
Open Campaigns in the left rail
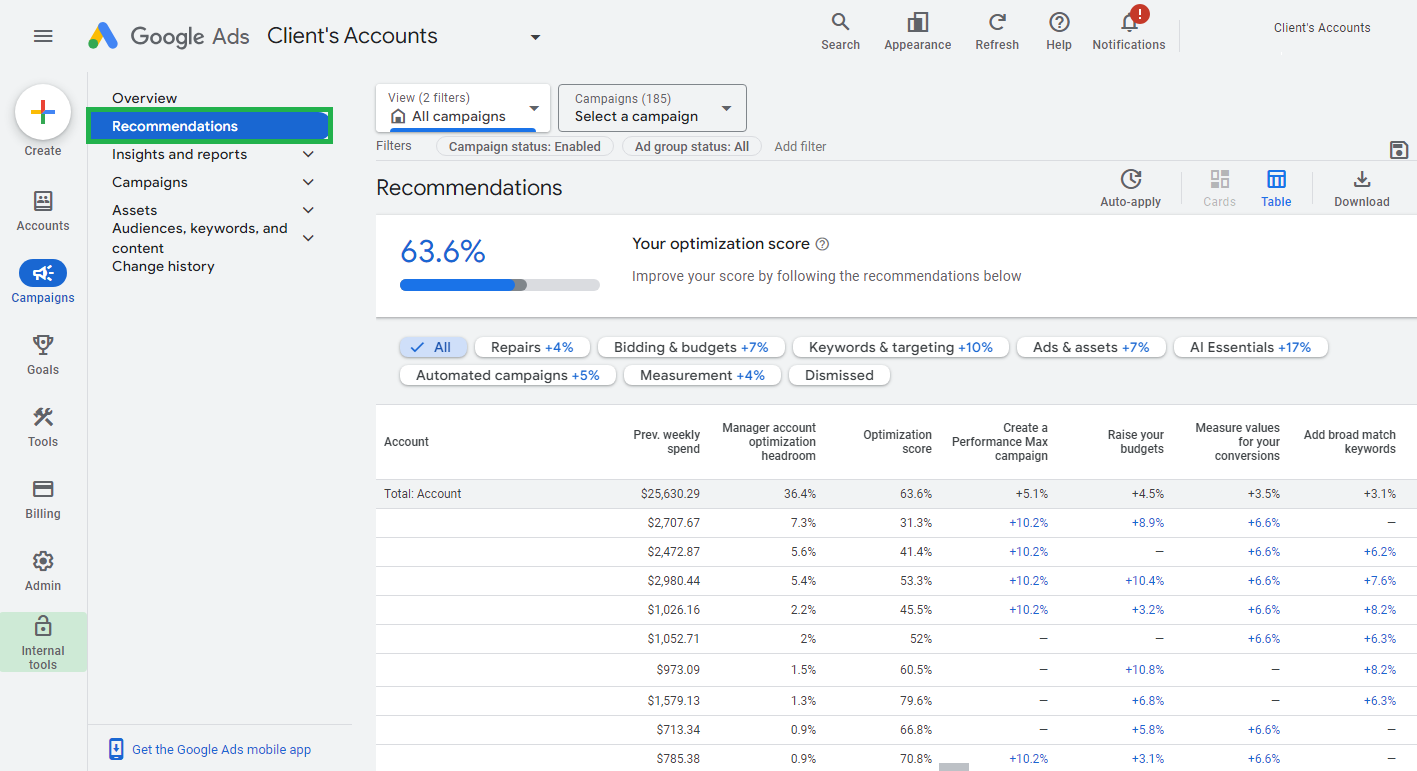coord(43,282)
